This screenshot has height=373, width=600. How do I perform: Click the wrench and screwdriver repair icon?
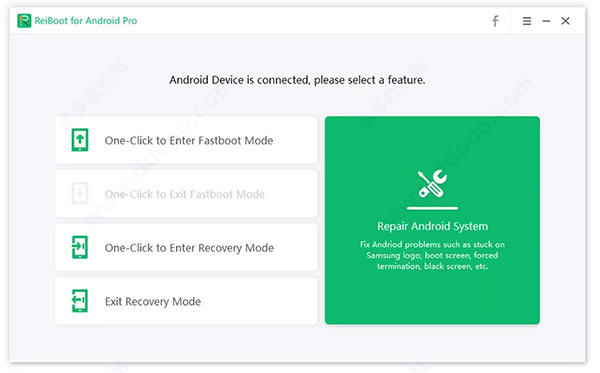coord(432,184)
